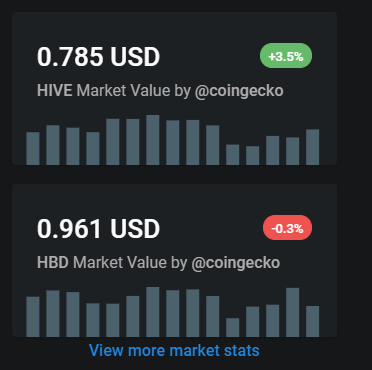
Task: Click the fourth bar in HBD chart
Action: click(93, 320)
